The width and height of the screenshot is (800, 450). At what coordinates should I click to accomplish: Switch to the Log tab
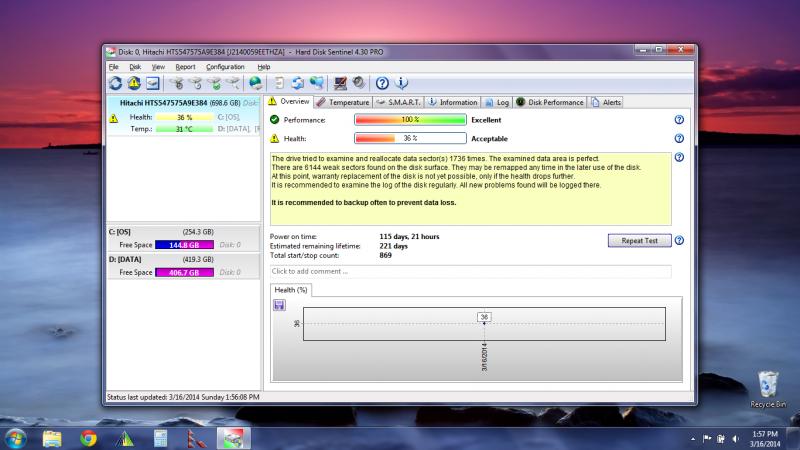[497, 102]
